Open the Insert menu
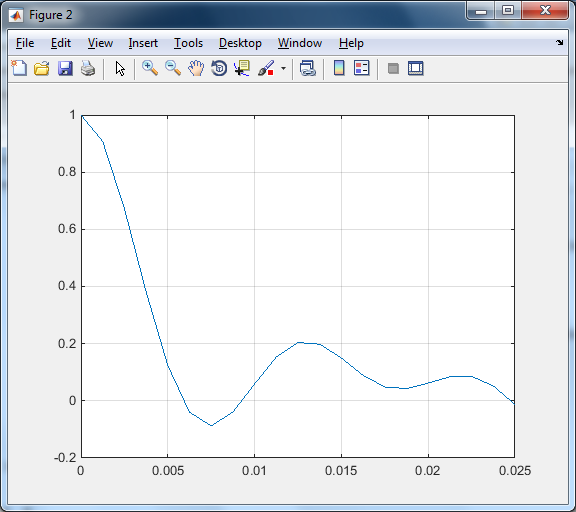Viewport: 576px width, 512px height. (143, 43)
